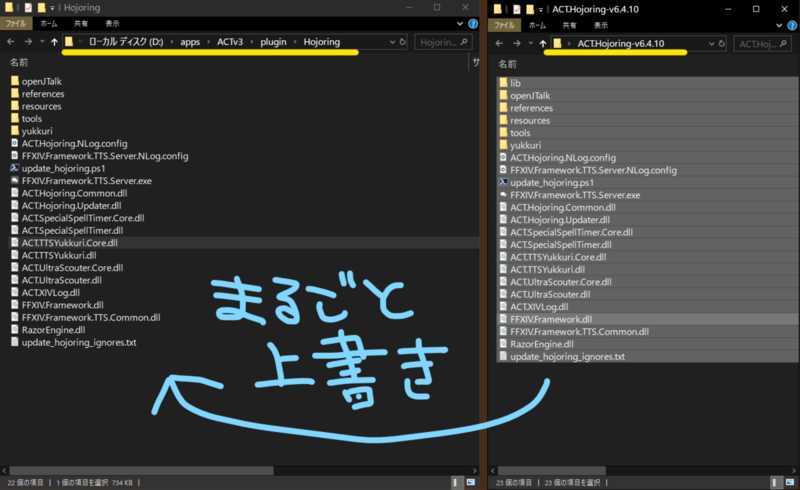Click Hojoring breadcrumb in address bar

pyautogui.click(x=321, y=42)
